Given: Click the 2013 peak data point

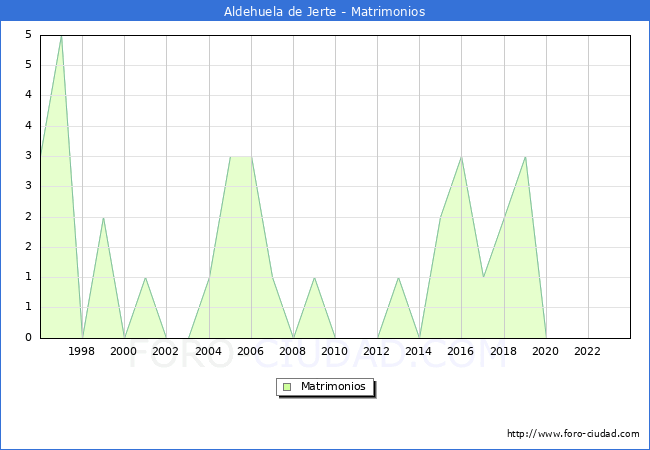Looking at the screenshot, I should pyautogui.click(x=398, y=278).
